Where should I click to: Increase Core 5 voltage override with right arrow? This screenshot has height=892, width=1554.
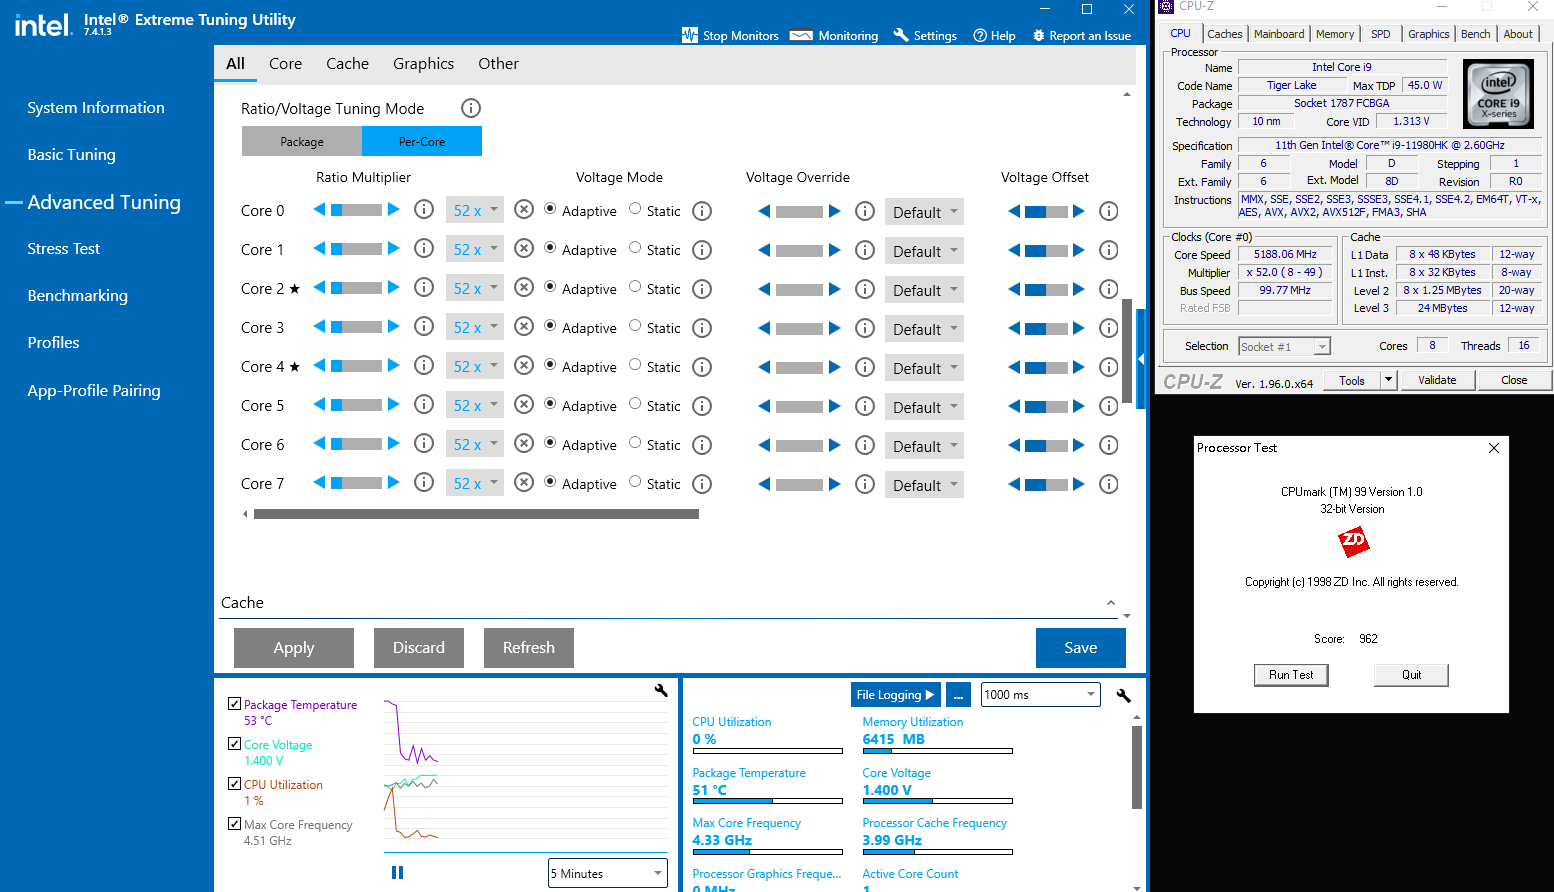(x=835, y=406)
